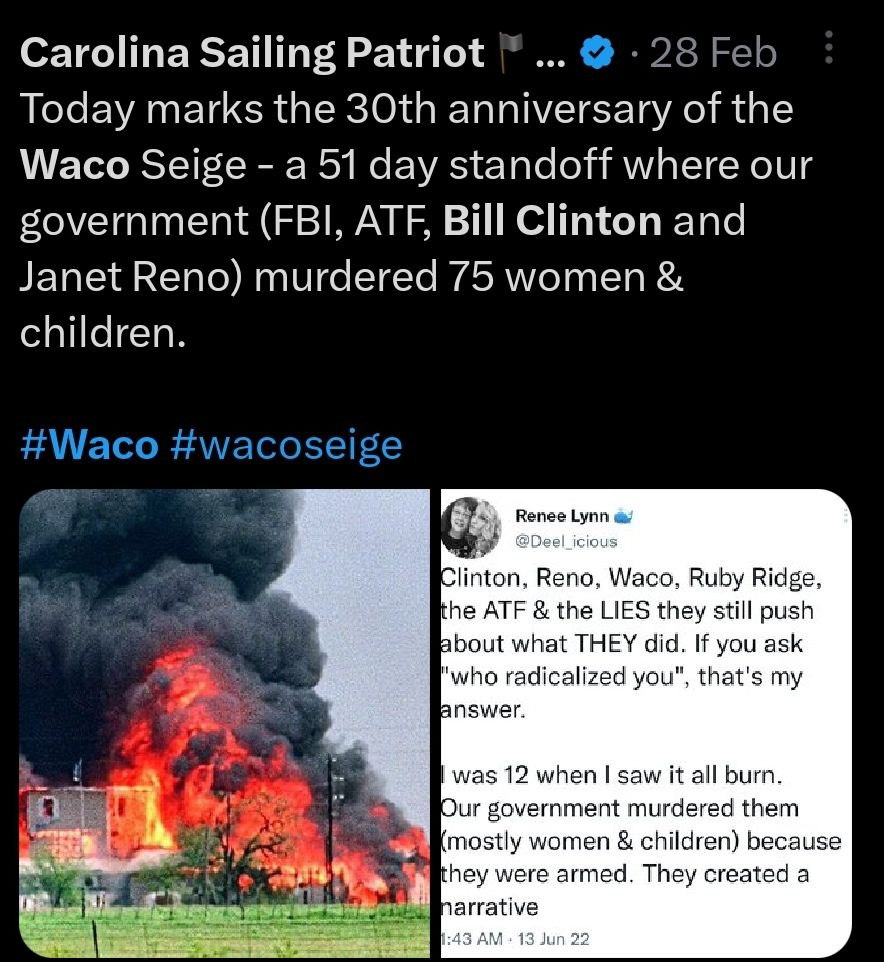
Task: Click the 'who radicalized you' line
Action: point(622,678)
